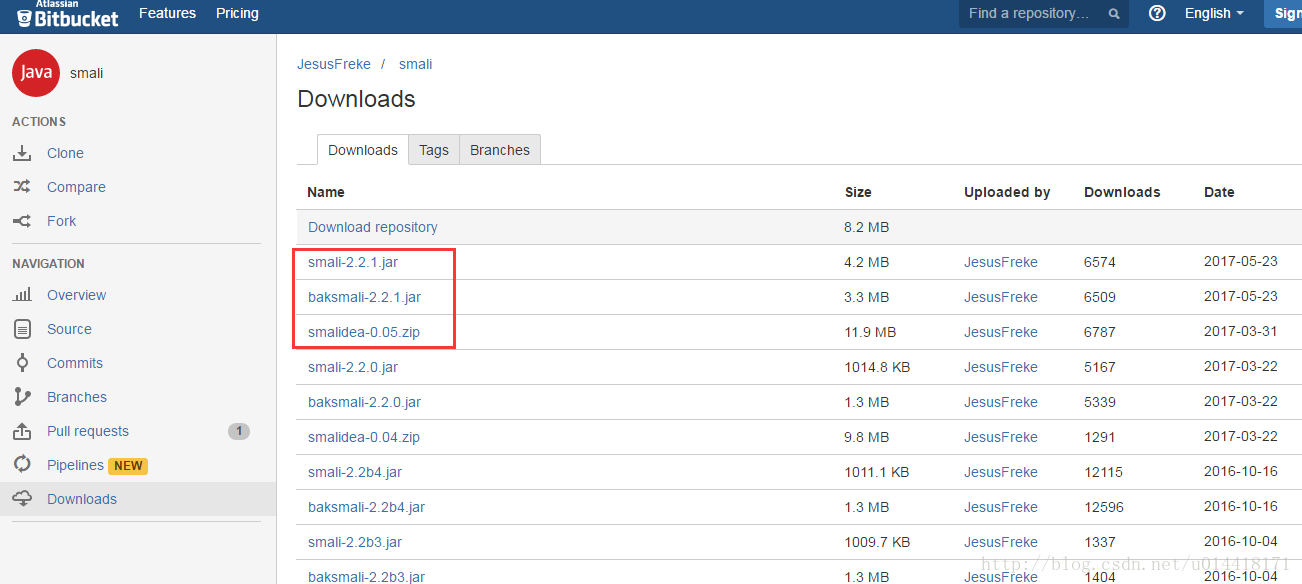This screenshot has height=584, width=1302.
Task: Open the Fork action in sidebar
Action: coord(61,221)
